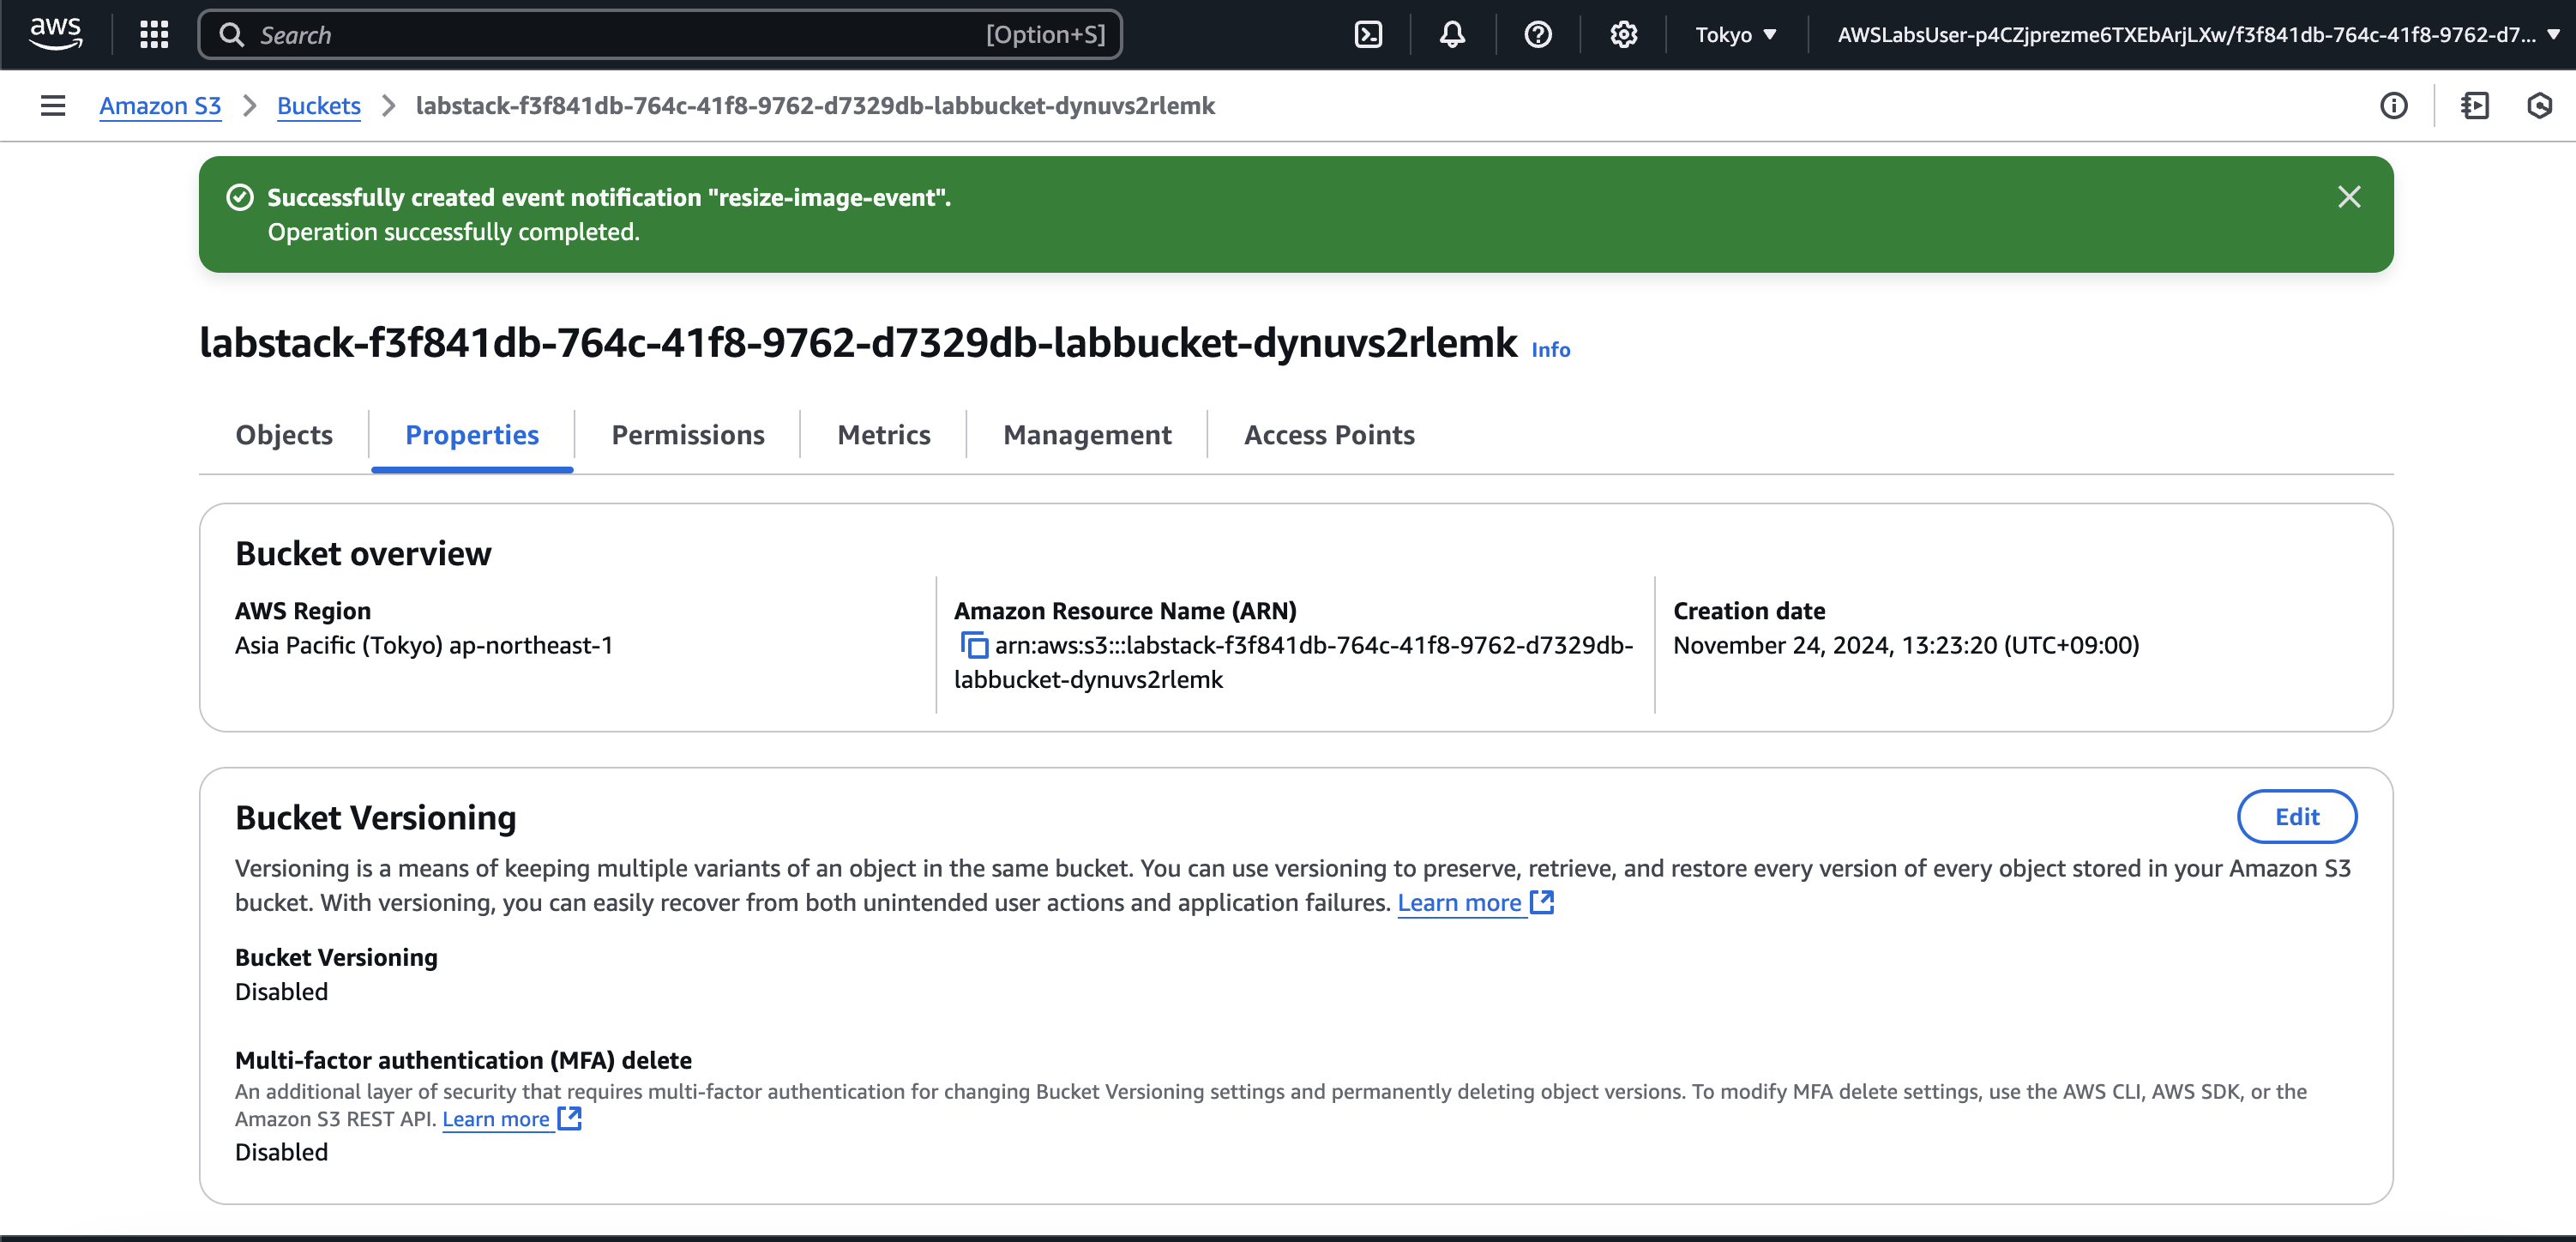Click the Bucket Versioning Disabled status
2576x1242 pixels.
click(x=281, y=992)
